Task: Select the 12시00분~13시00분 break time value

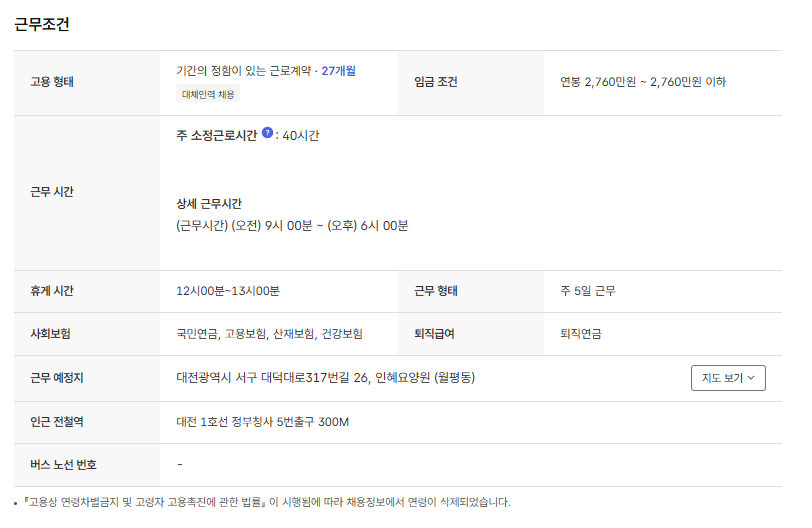Action: 227,291
